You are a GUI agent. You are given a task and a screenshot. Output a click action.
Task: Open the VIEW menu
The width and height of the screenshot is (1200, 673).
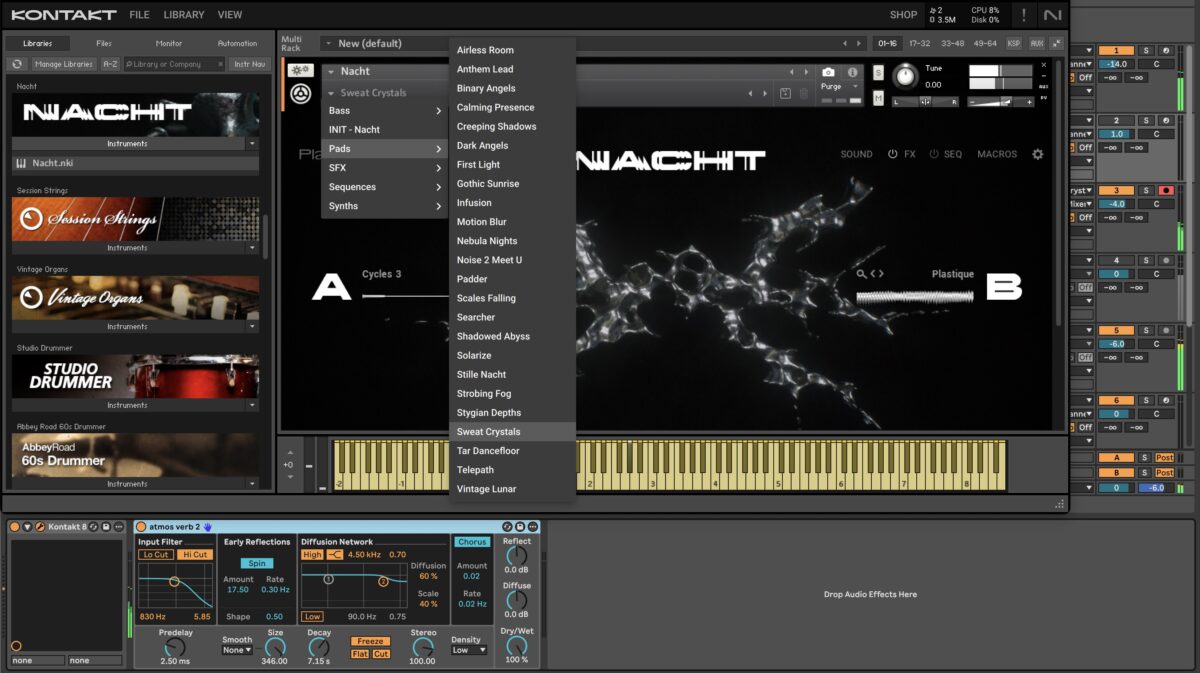click(x=230, y=15)
